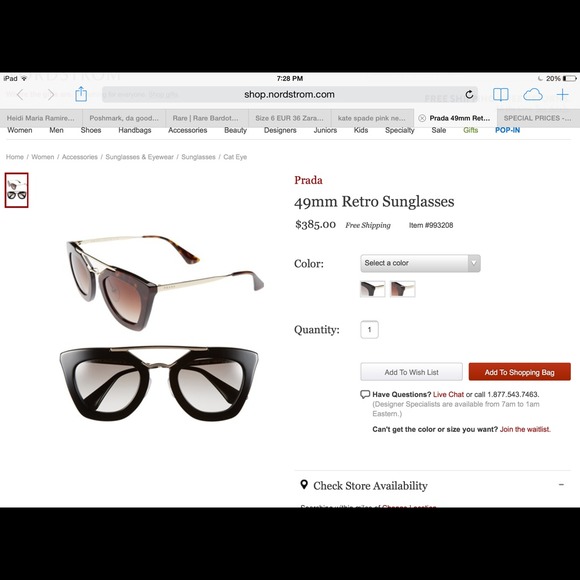Open the Shoes menu
This screenshot has width=580, height=580.
91,130
